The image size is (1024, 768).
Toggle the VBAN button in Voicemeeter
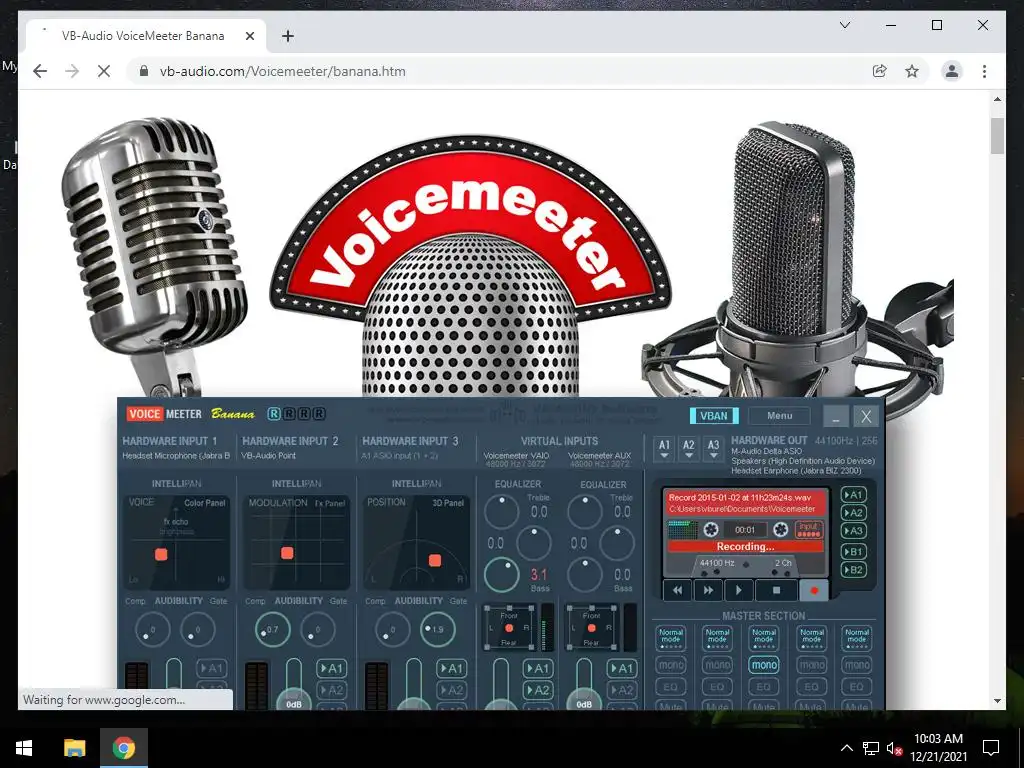point(714,415)
